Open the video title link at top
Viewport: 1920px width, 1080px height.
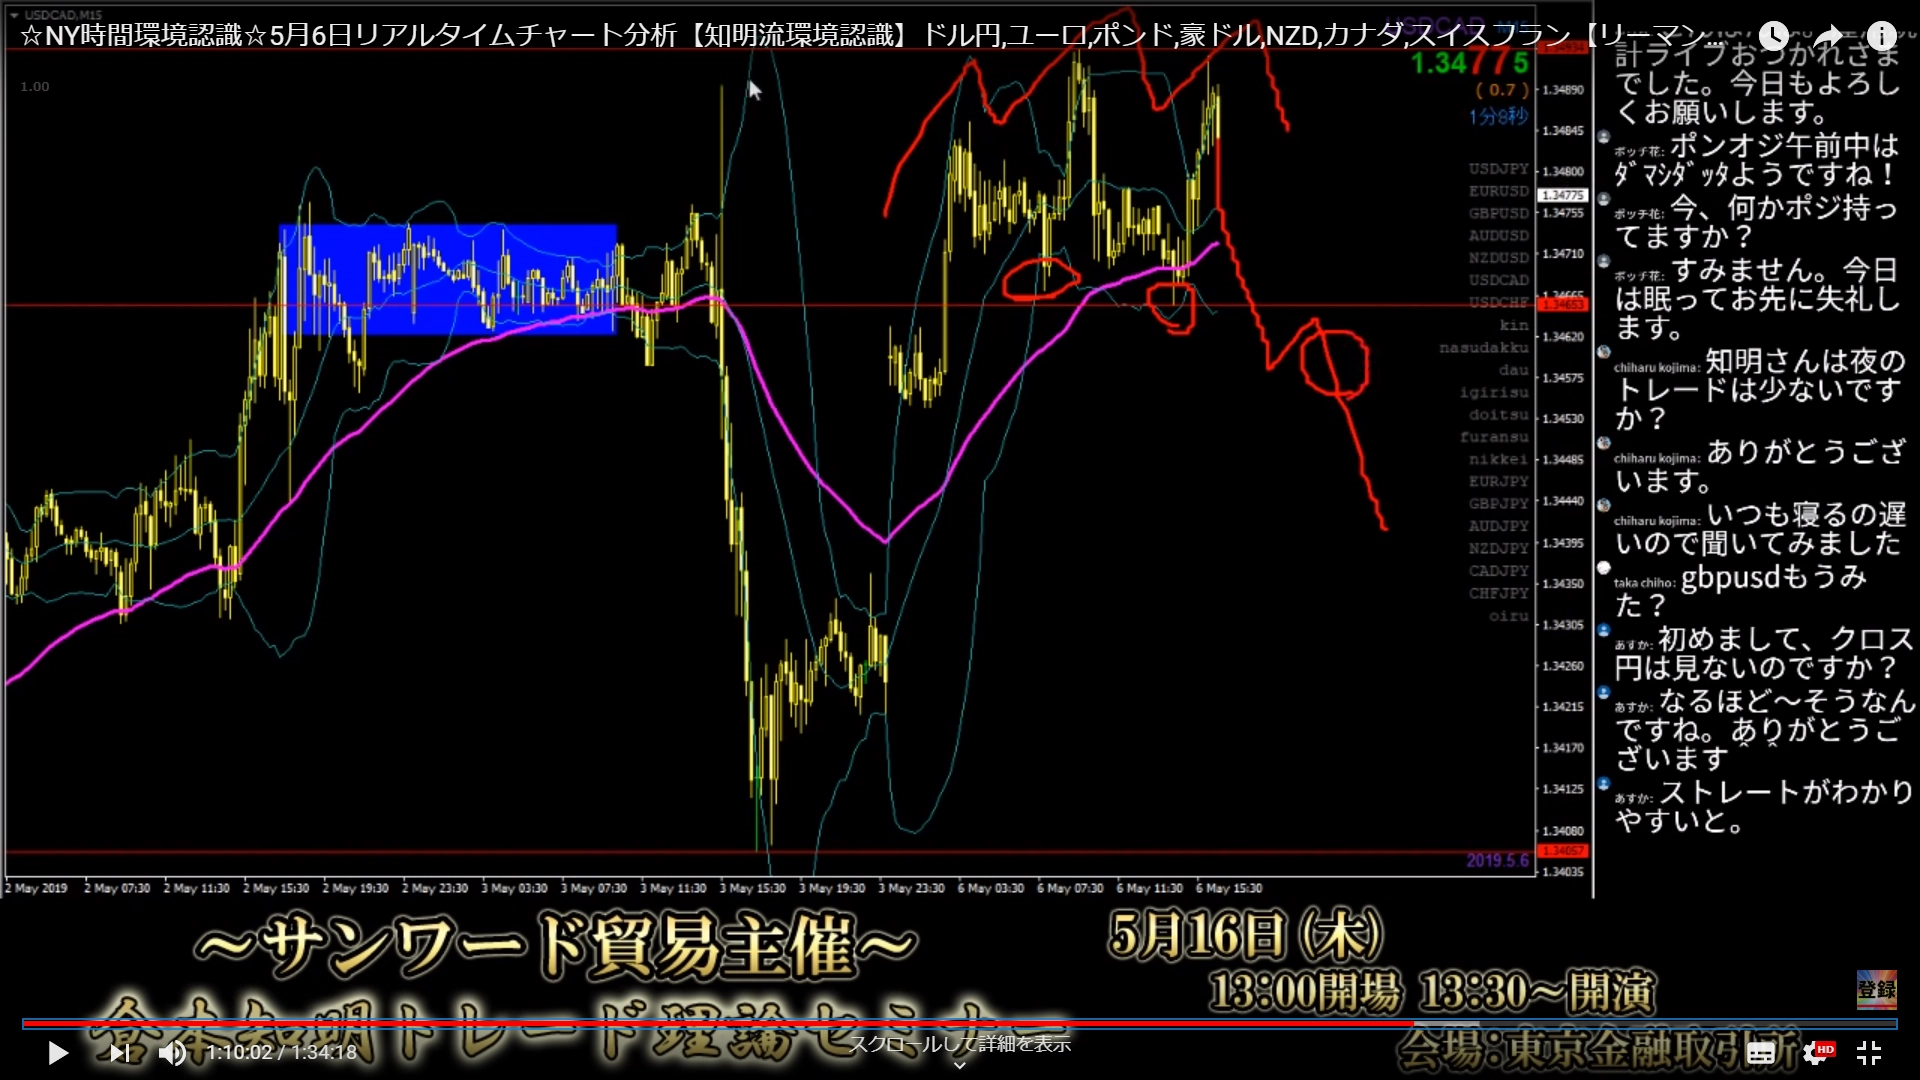700,36
